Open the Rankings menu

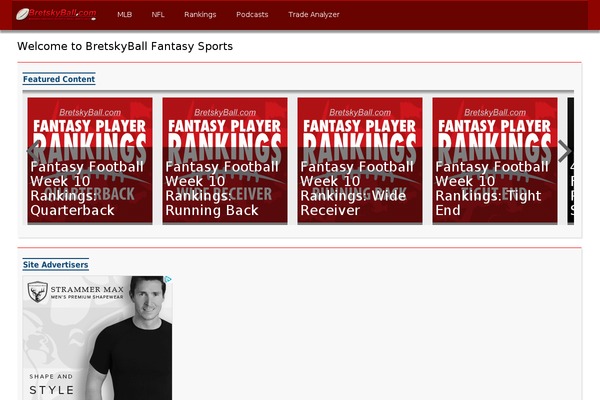click(200, 15)
